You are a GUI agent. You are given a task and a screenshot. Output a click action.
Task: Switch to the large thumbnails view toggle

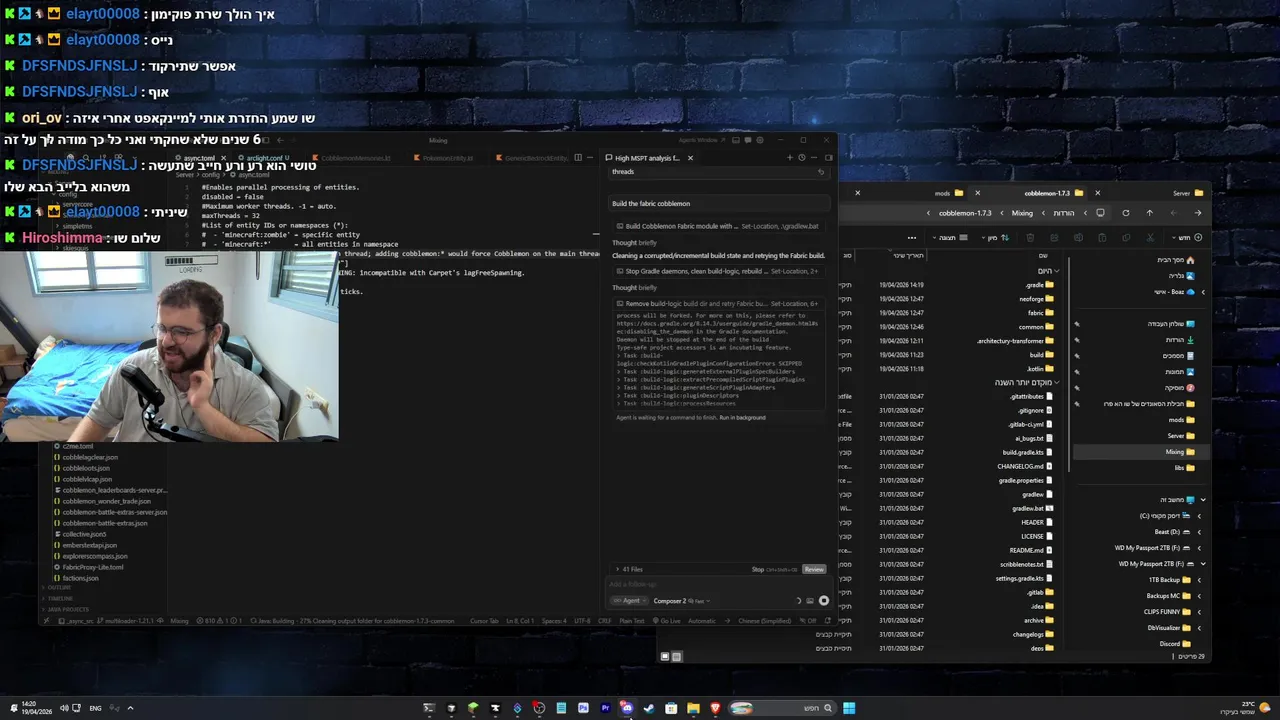(665, 657)
